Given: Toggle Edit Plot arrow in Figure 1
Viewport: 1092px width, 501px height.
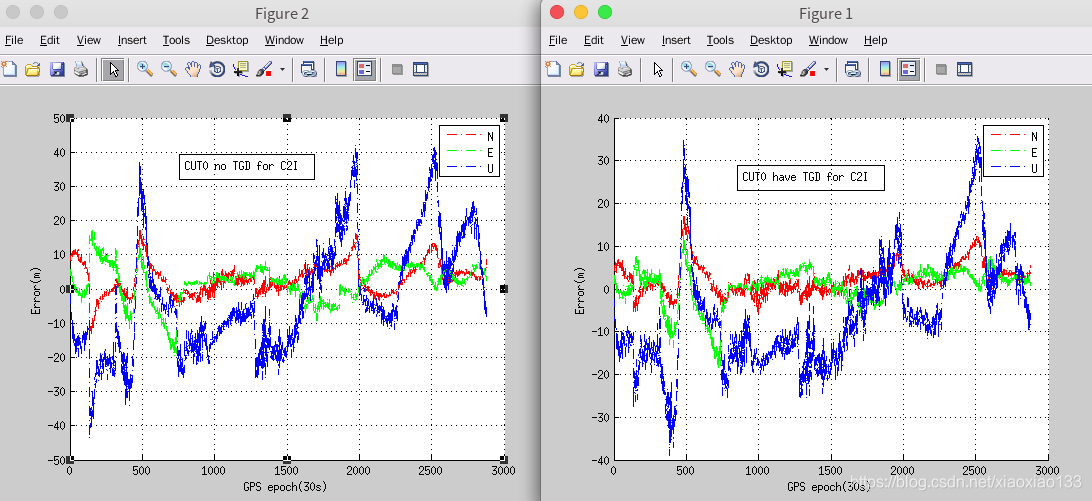Looking at the screenshot, I should coord(658,69).
